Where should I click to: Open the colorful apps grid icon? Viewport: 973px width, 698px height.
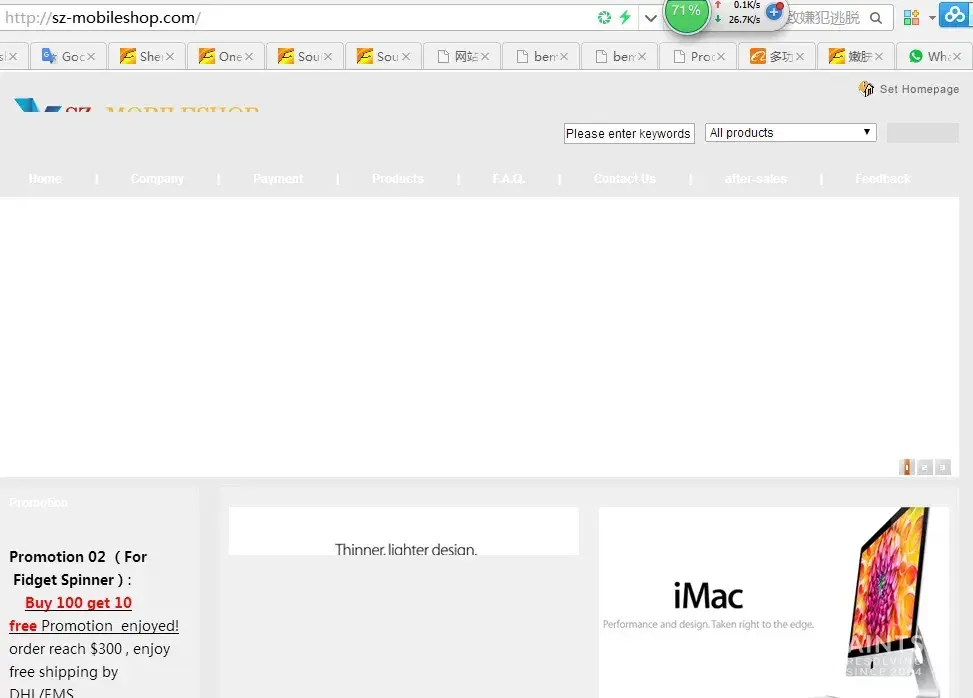point(911,18)
